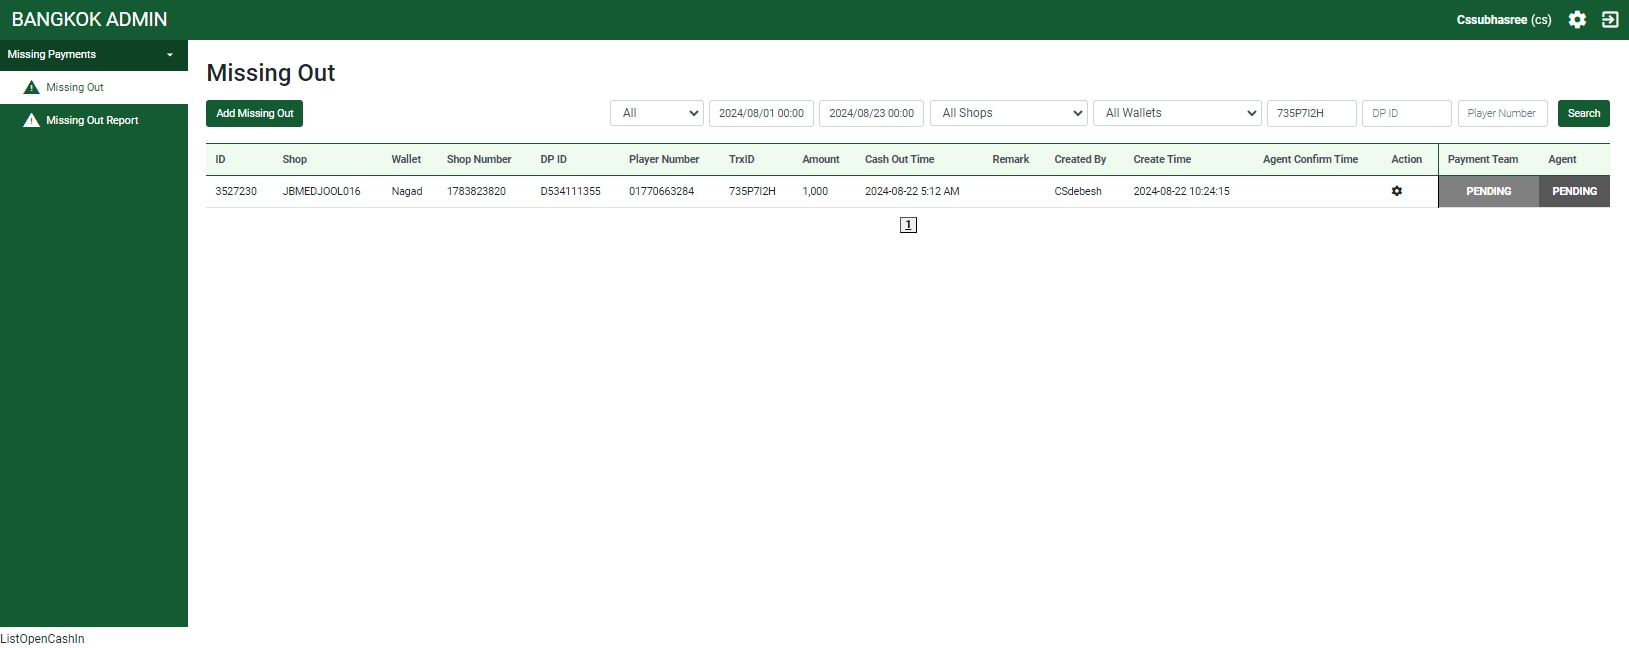Click the ListOpenCashIn text at the bottom

[42, 639]
